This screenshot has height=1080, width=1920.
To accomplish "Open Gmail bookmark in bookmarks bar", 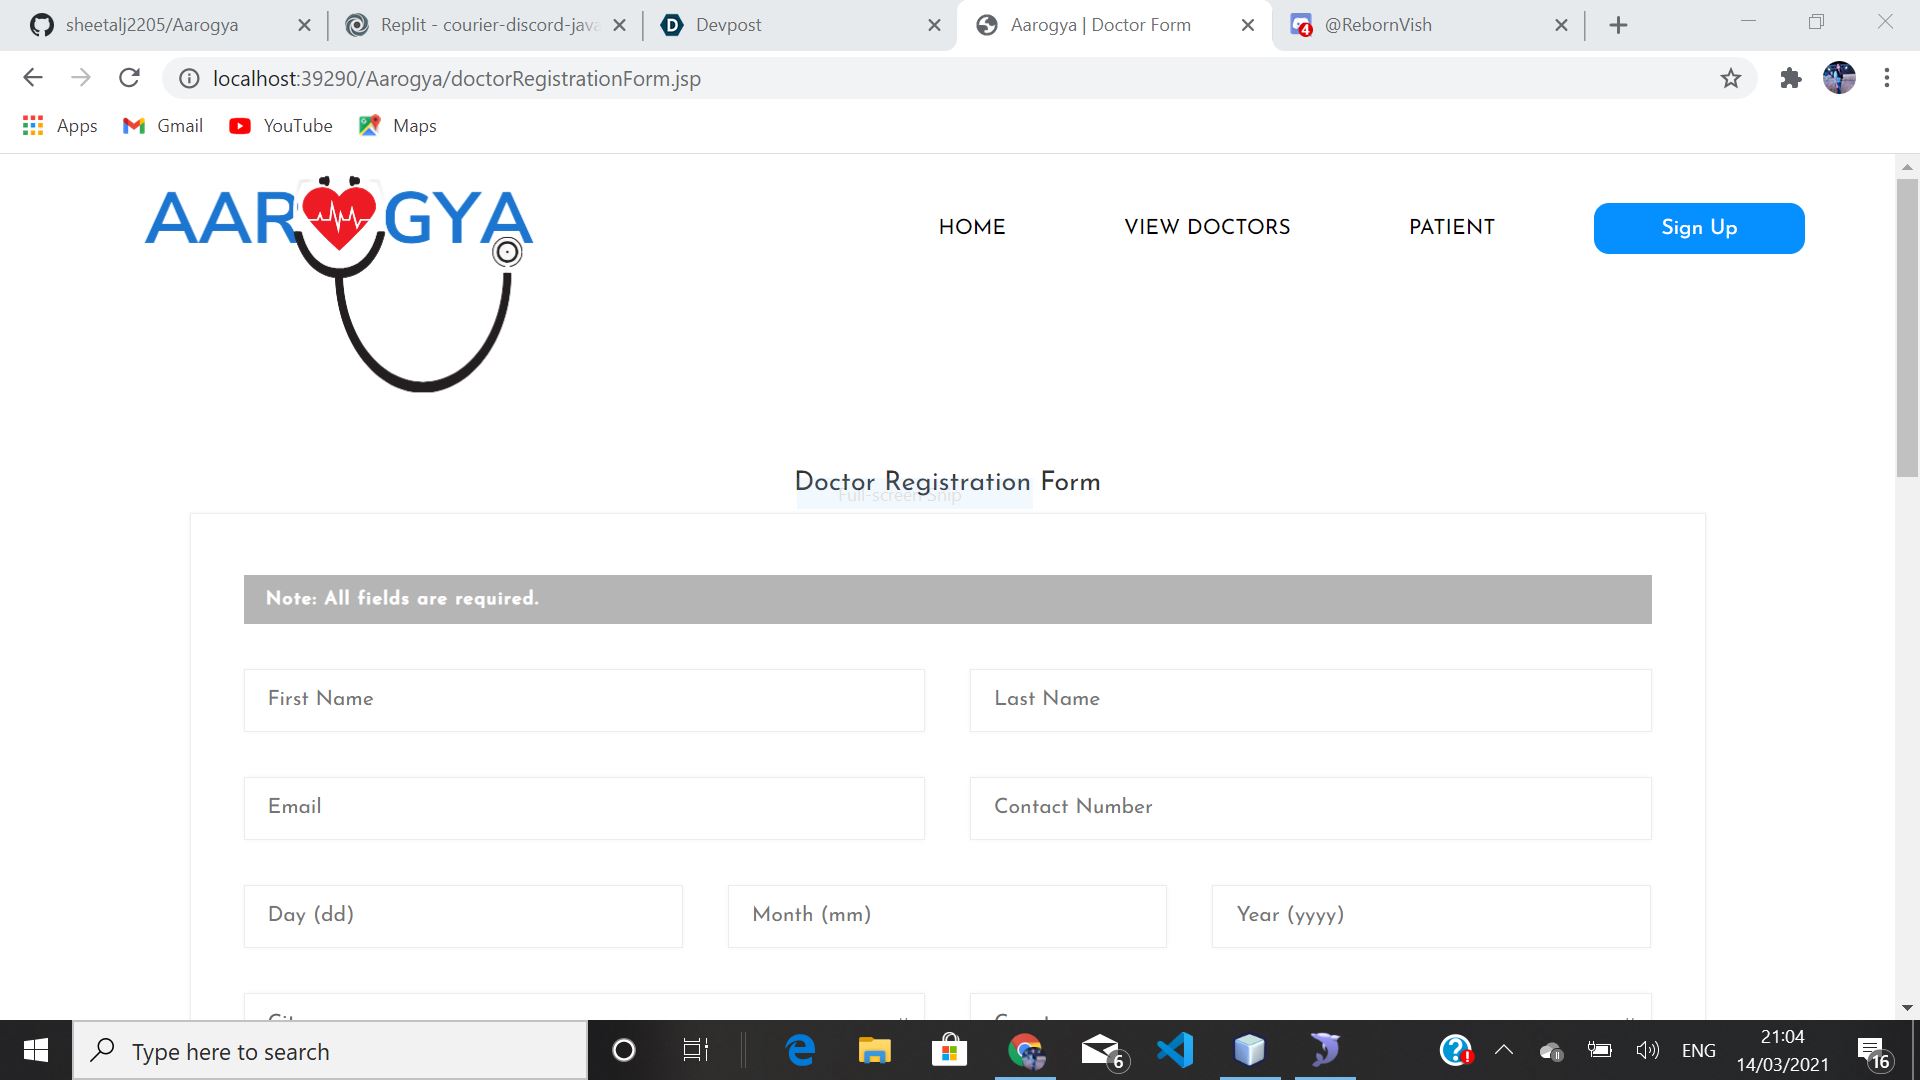I will coord(163,126).
